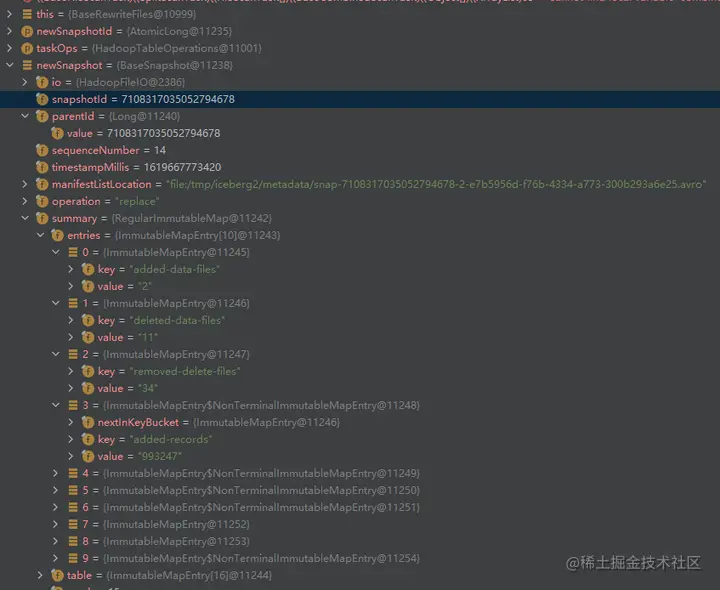The height and width of the screenshot is (590, 720).
Task: Collapse map entry 2 node
Action: coord(56,354)
